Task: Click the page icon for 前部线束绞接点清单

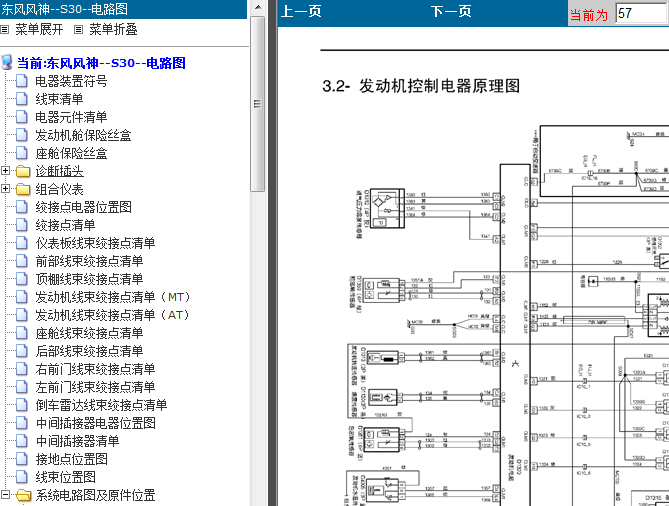Action: click(22, 261)
